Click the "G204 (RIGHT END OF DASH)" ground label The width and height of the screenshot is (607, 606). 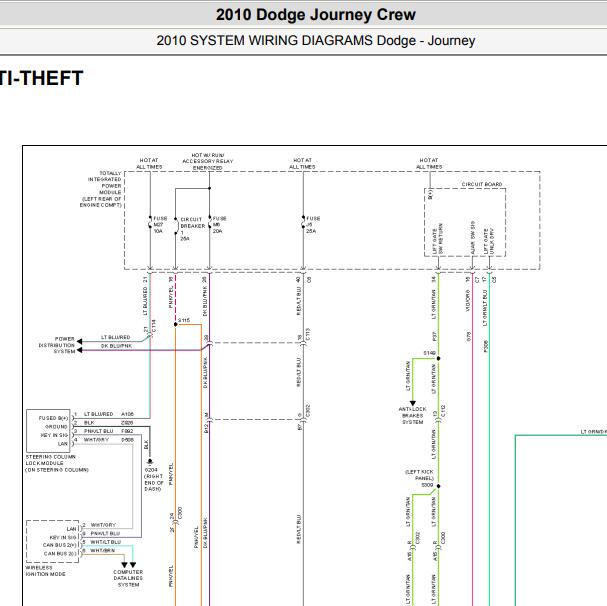click(154, 479)
